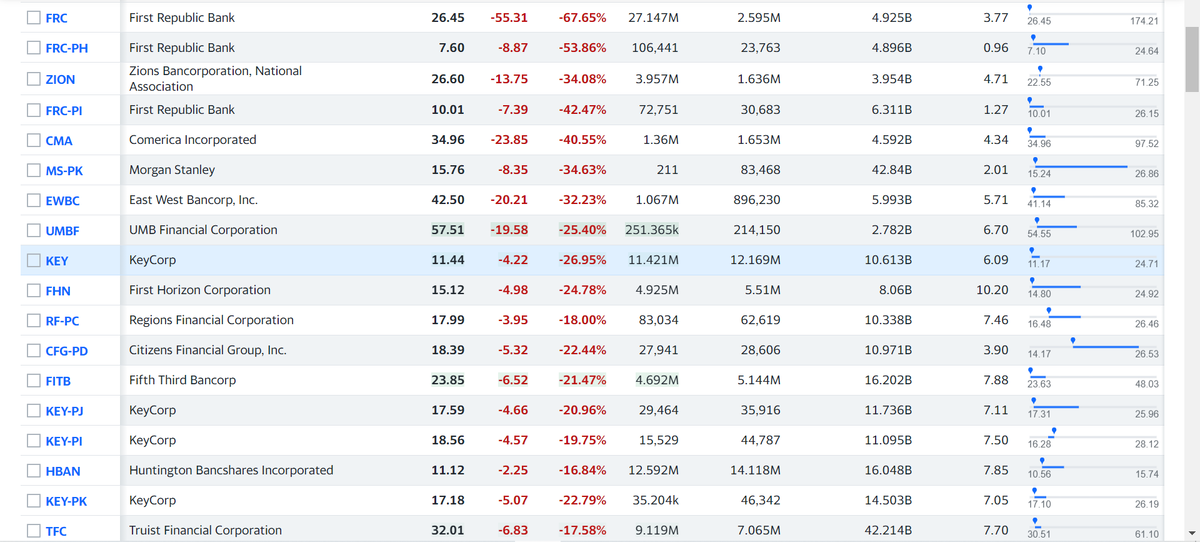Click the -67.65% change value
Image resolution: width=1200 pixels, height=542 pixels.
[582, 18]
